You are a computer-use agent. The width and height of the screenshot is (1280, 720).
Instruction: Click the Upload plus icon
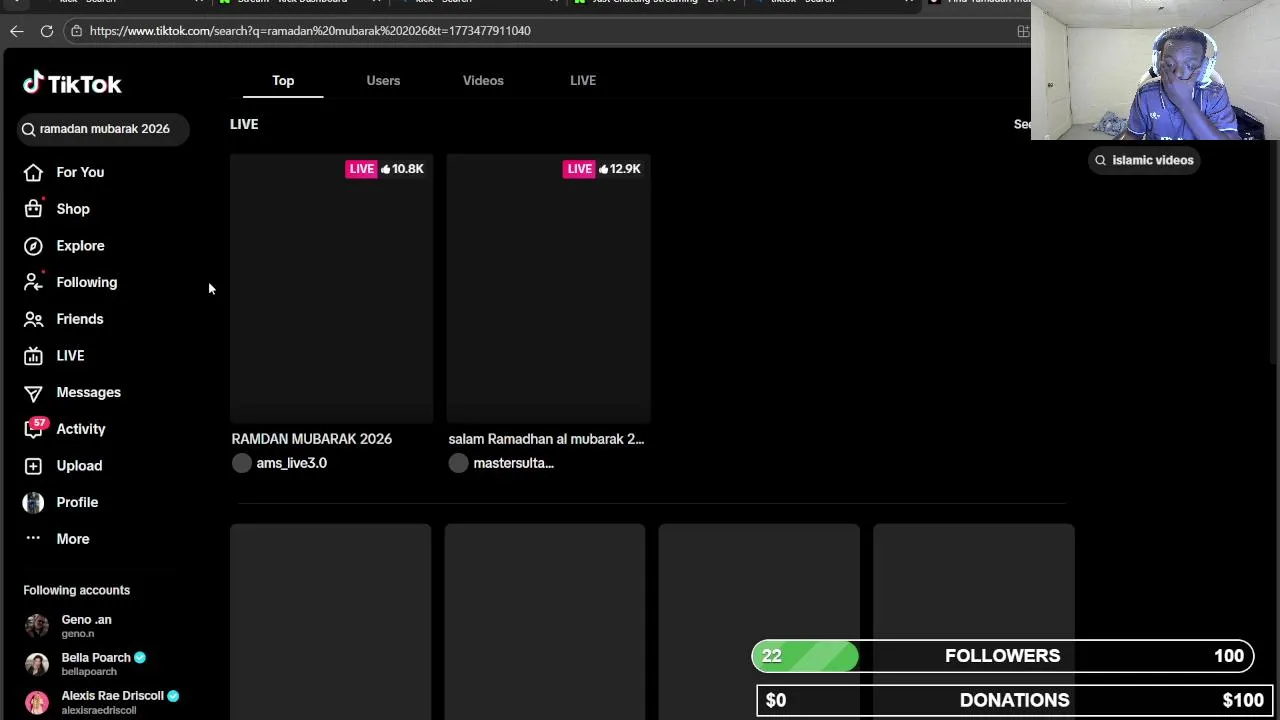tap(33, 466)
